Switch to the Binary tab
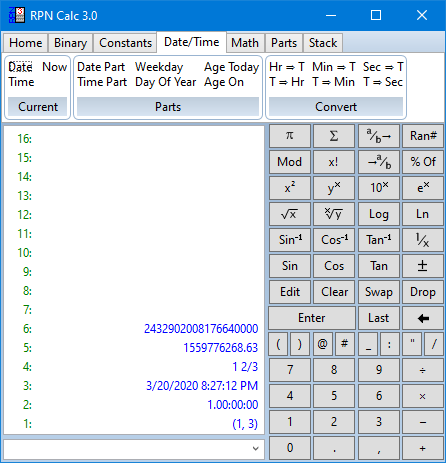446x463 pixels. click(x=70, y=43)
